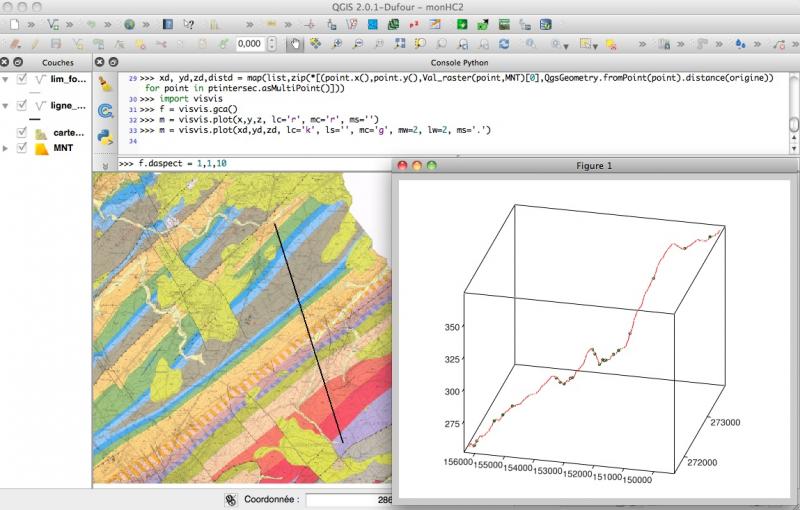
Task: Expand the MNT layer tree
Action: 7,148
